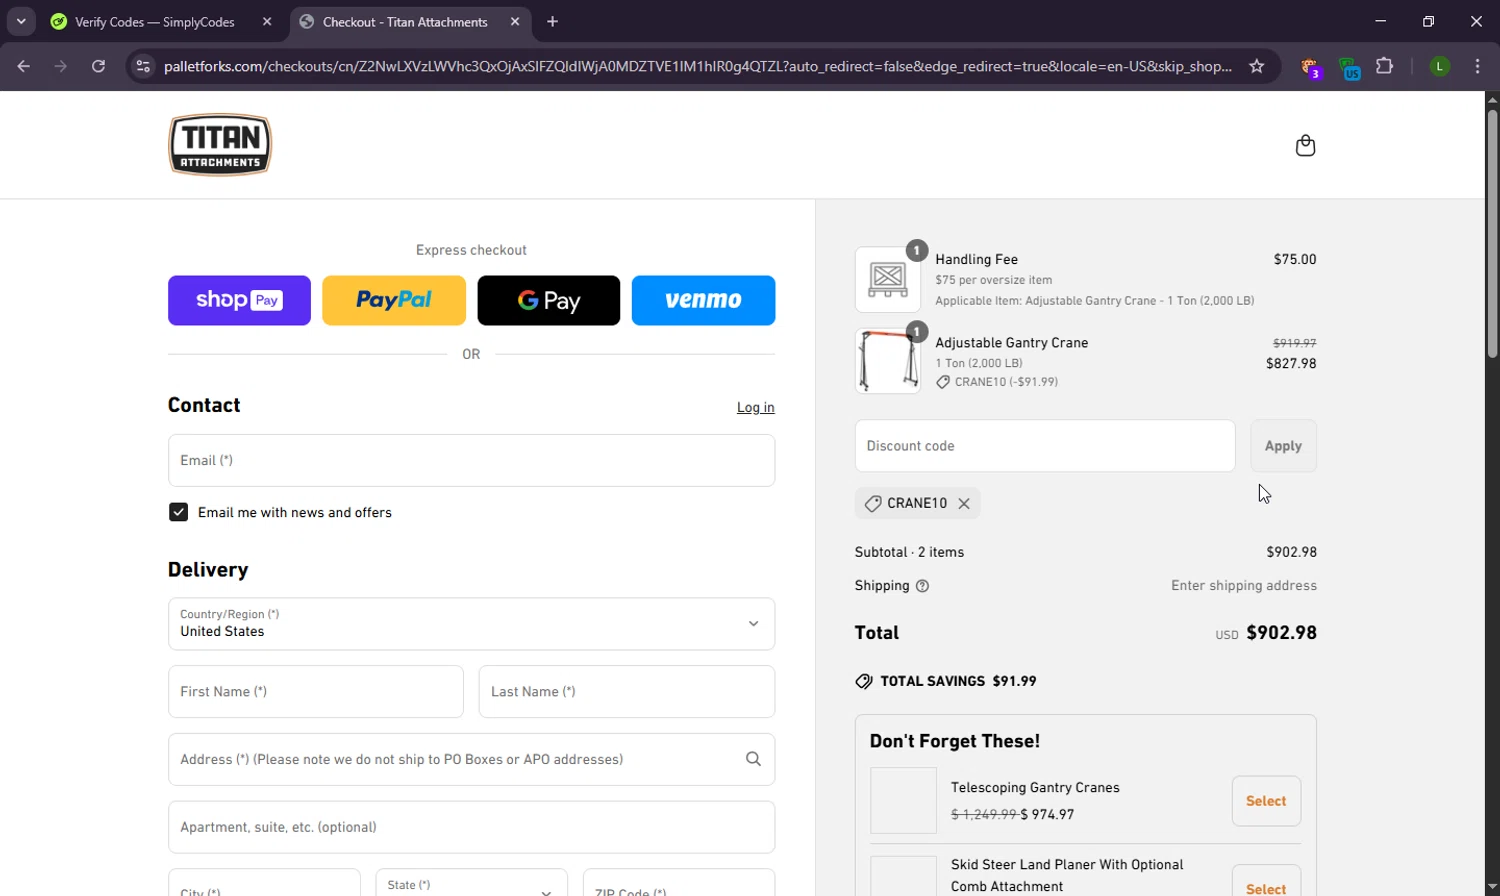Click the Apply discount button

(x=1283, y=446)
